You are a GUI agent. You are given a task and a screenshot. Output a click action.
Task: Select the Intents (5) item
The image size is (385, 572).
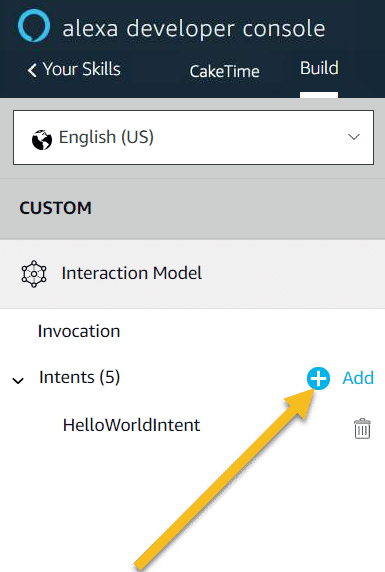pos(80,378)
